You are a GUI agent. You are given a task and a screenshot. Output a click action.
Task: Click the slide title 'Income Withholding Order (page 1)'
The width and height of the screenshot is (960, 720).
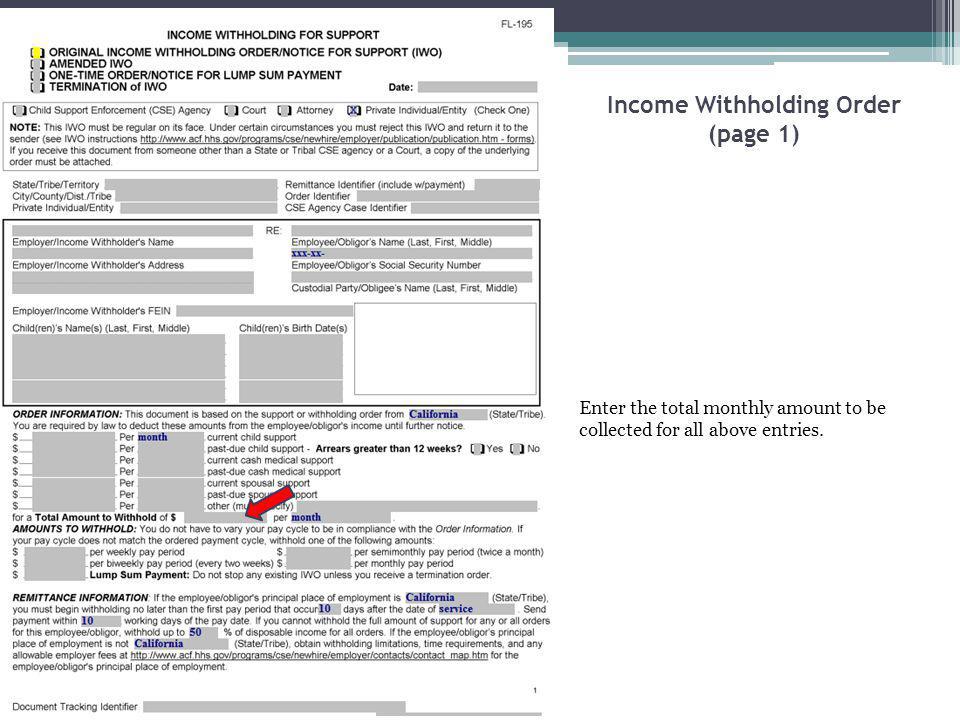tap(754, 119)
